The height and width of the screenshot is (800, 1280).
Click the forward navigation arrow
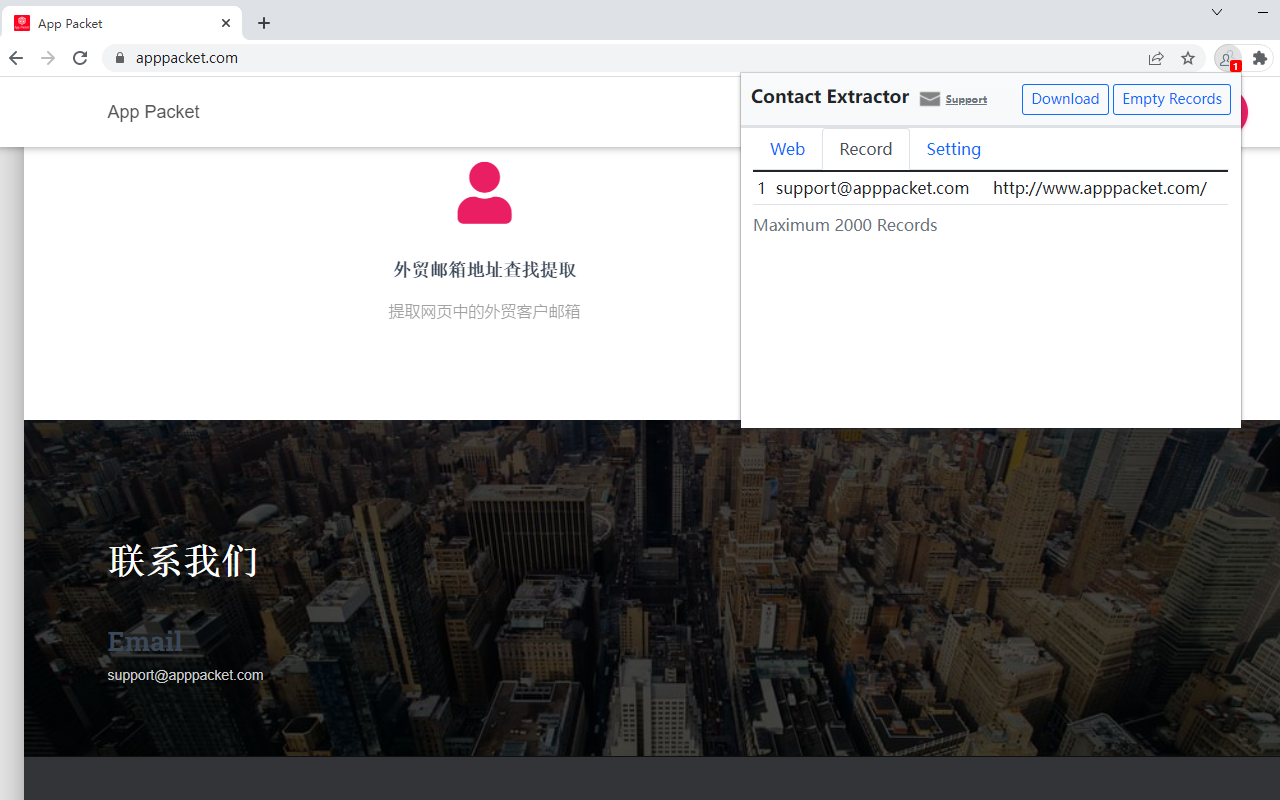click(x=48, y=58)
